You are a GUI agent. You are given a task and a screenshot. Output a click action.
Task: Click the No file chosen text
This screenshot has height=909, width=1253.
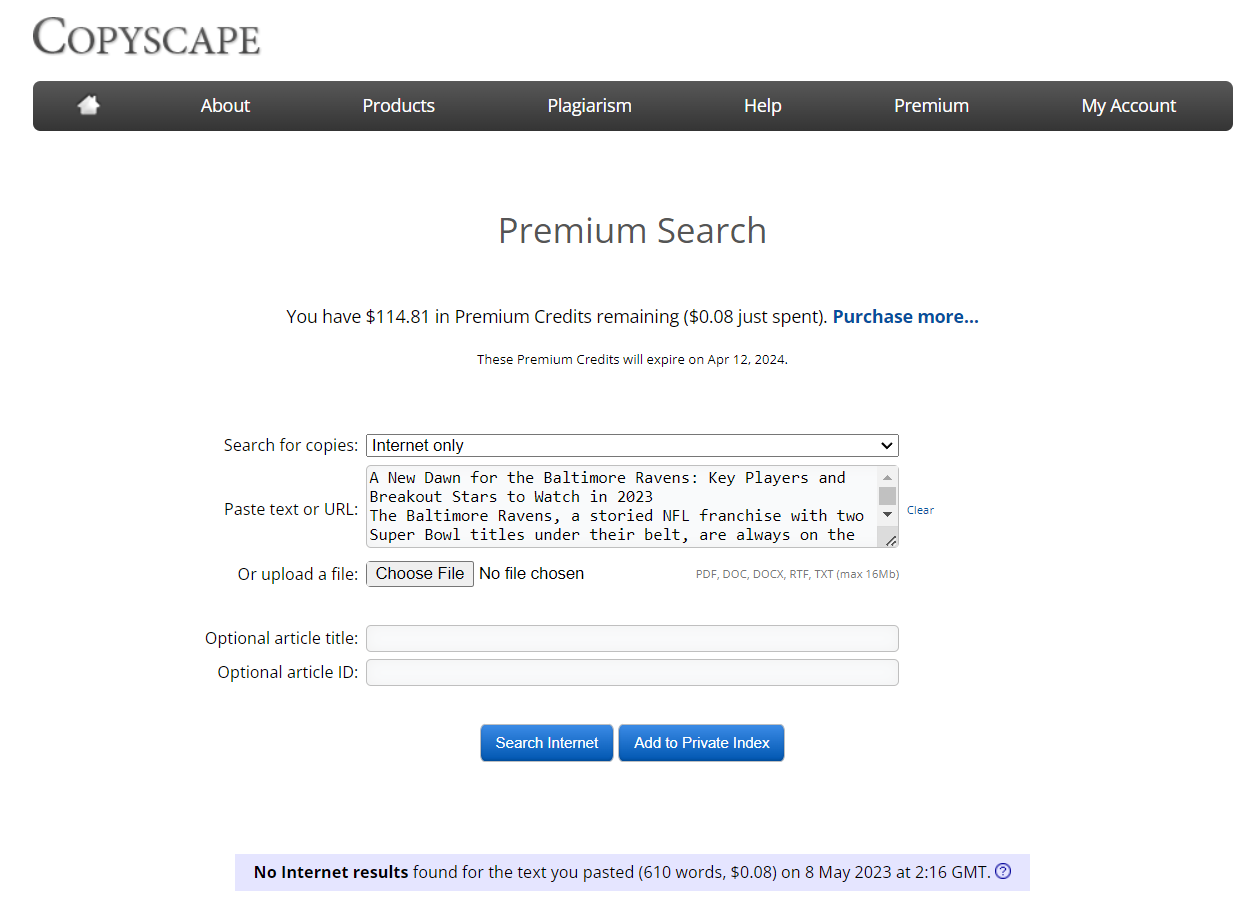coord(531,574)
